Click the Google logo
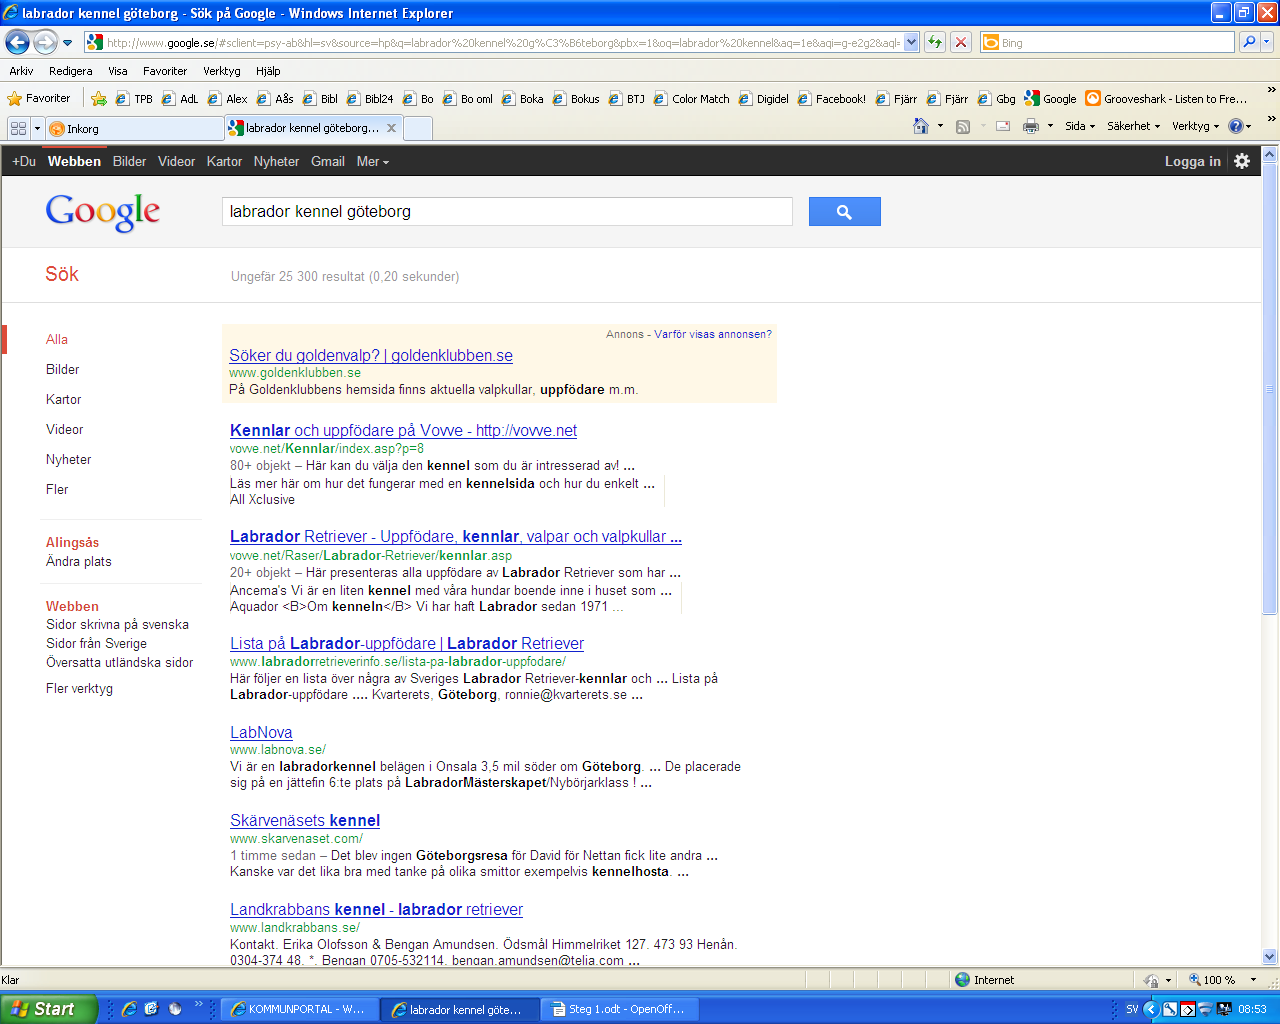This screenshot has width=1280, height=1024. click(x=103, y=211)
